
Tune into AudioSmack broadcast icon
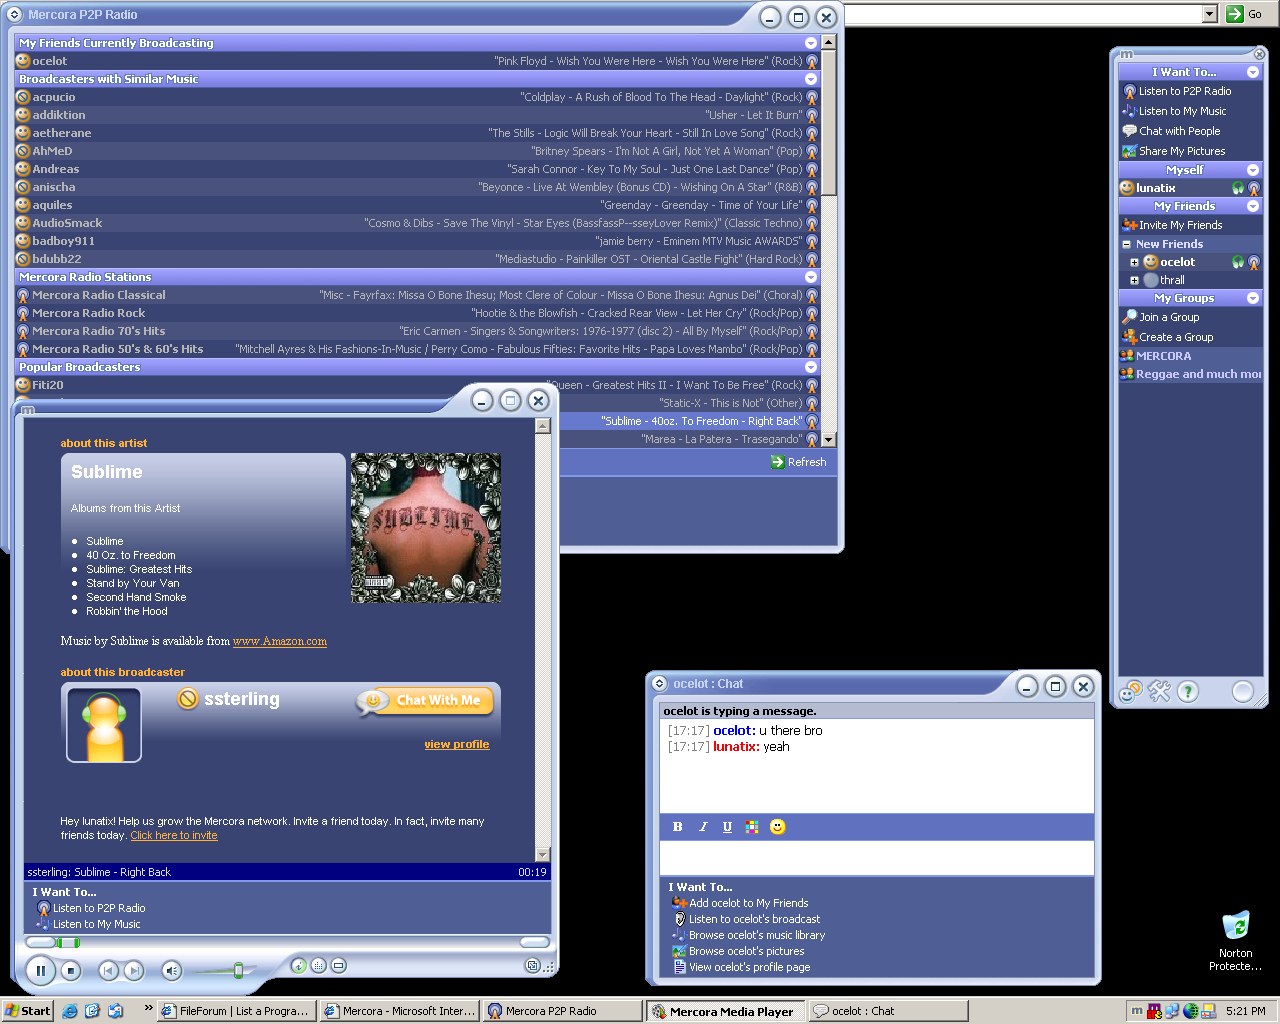coord(812,223)
